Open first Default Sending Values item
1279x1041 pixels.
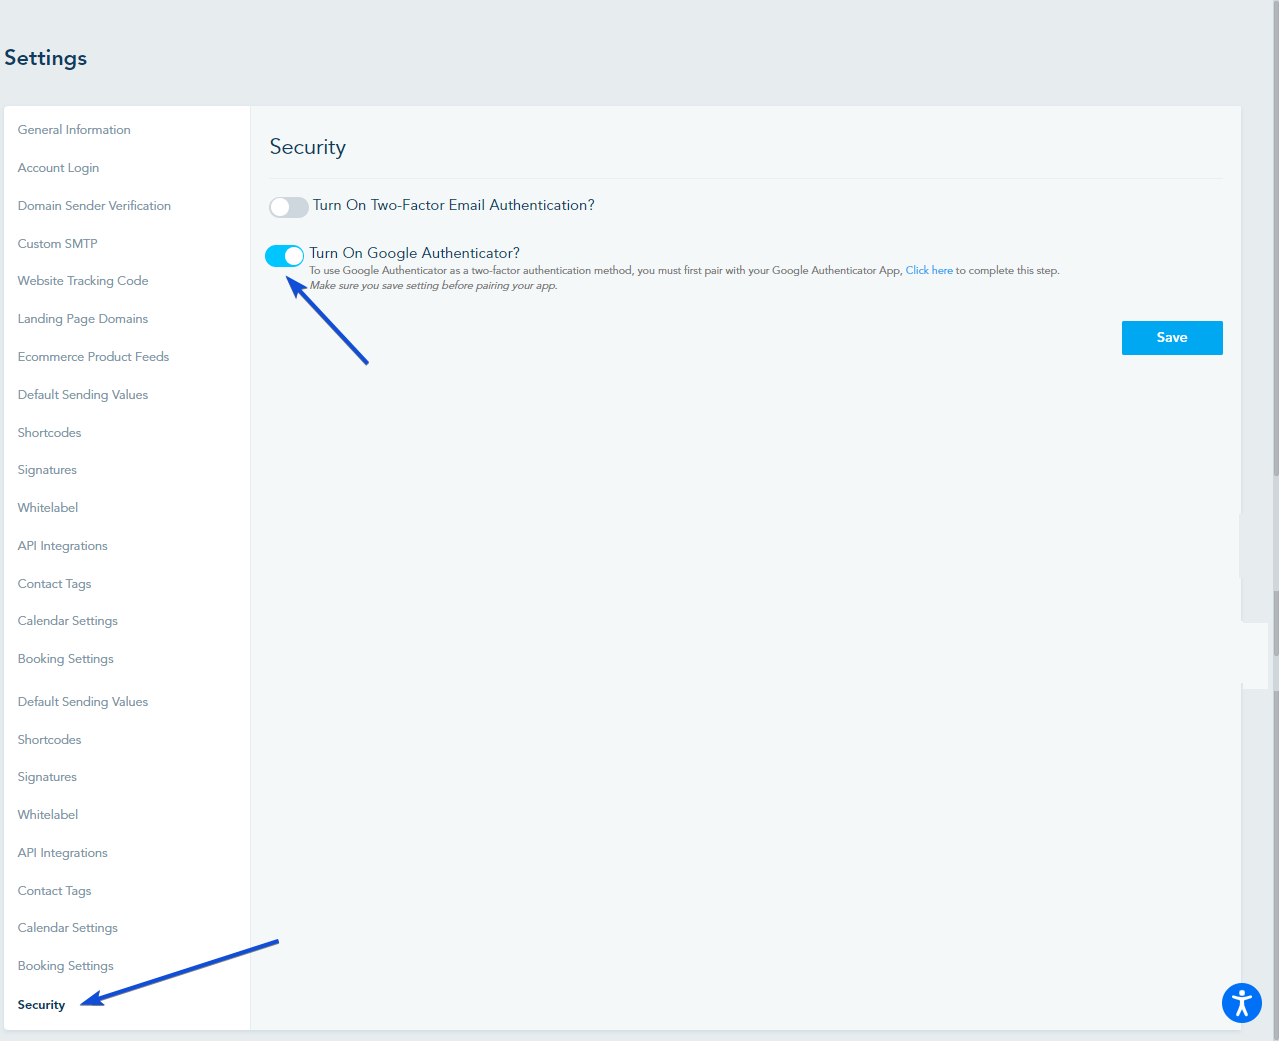tap(83, 395)
